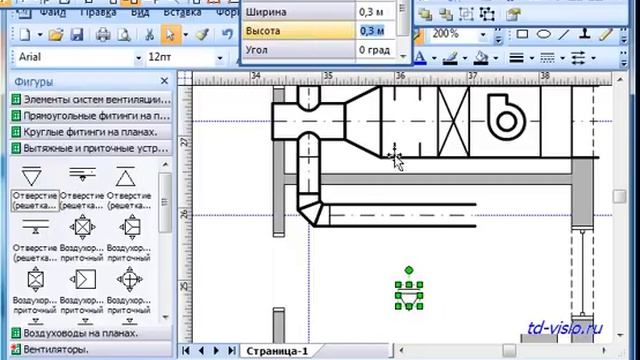Select the Stamp tool icon
Viewport: 640px width, 360px height.
click(585, 34)
